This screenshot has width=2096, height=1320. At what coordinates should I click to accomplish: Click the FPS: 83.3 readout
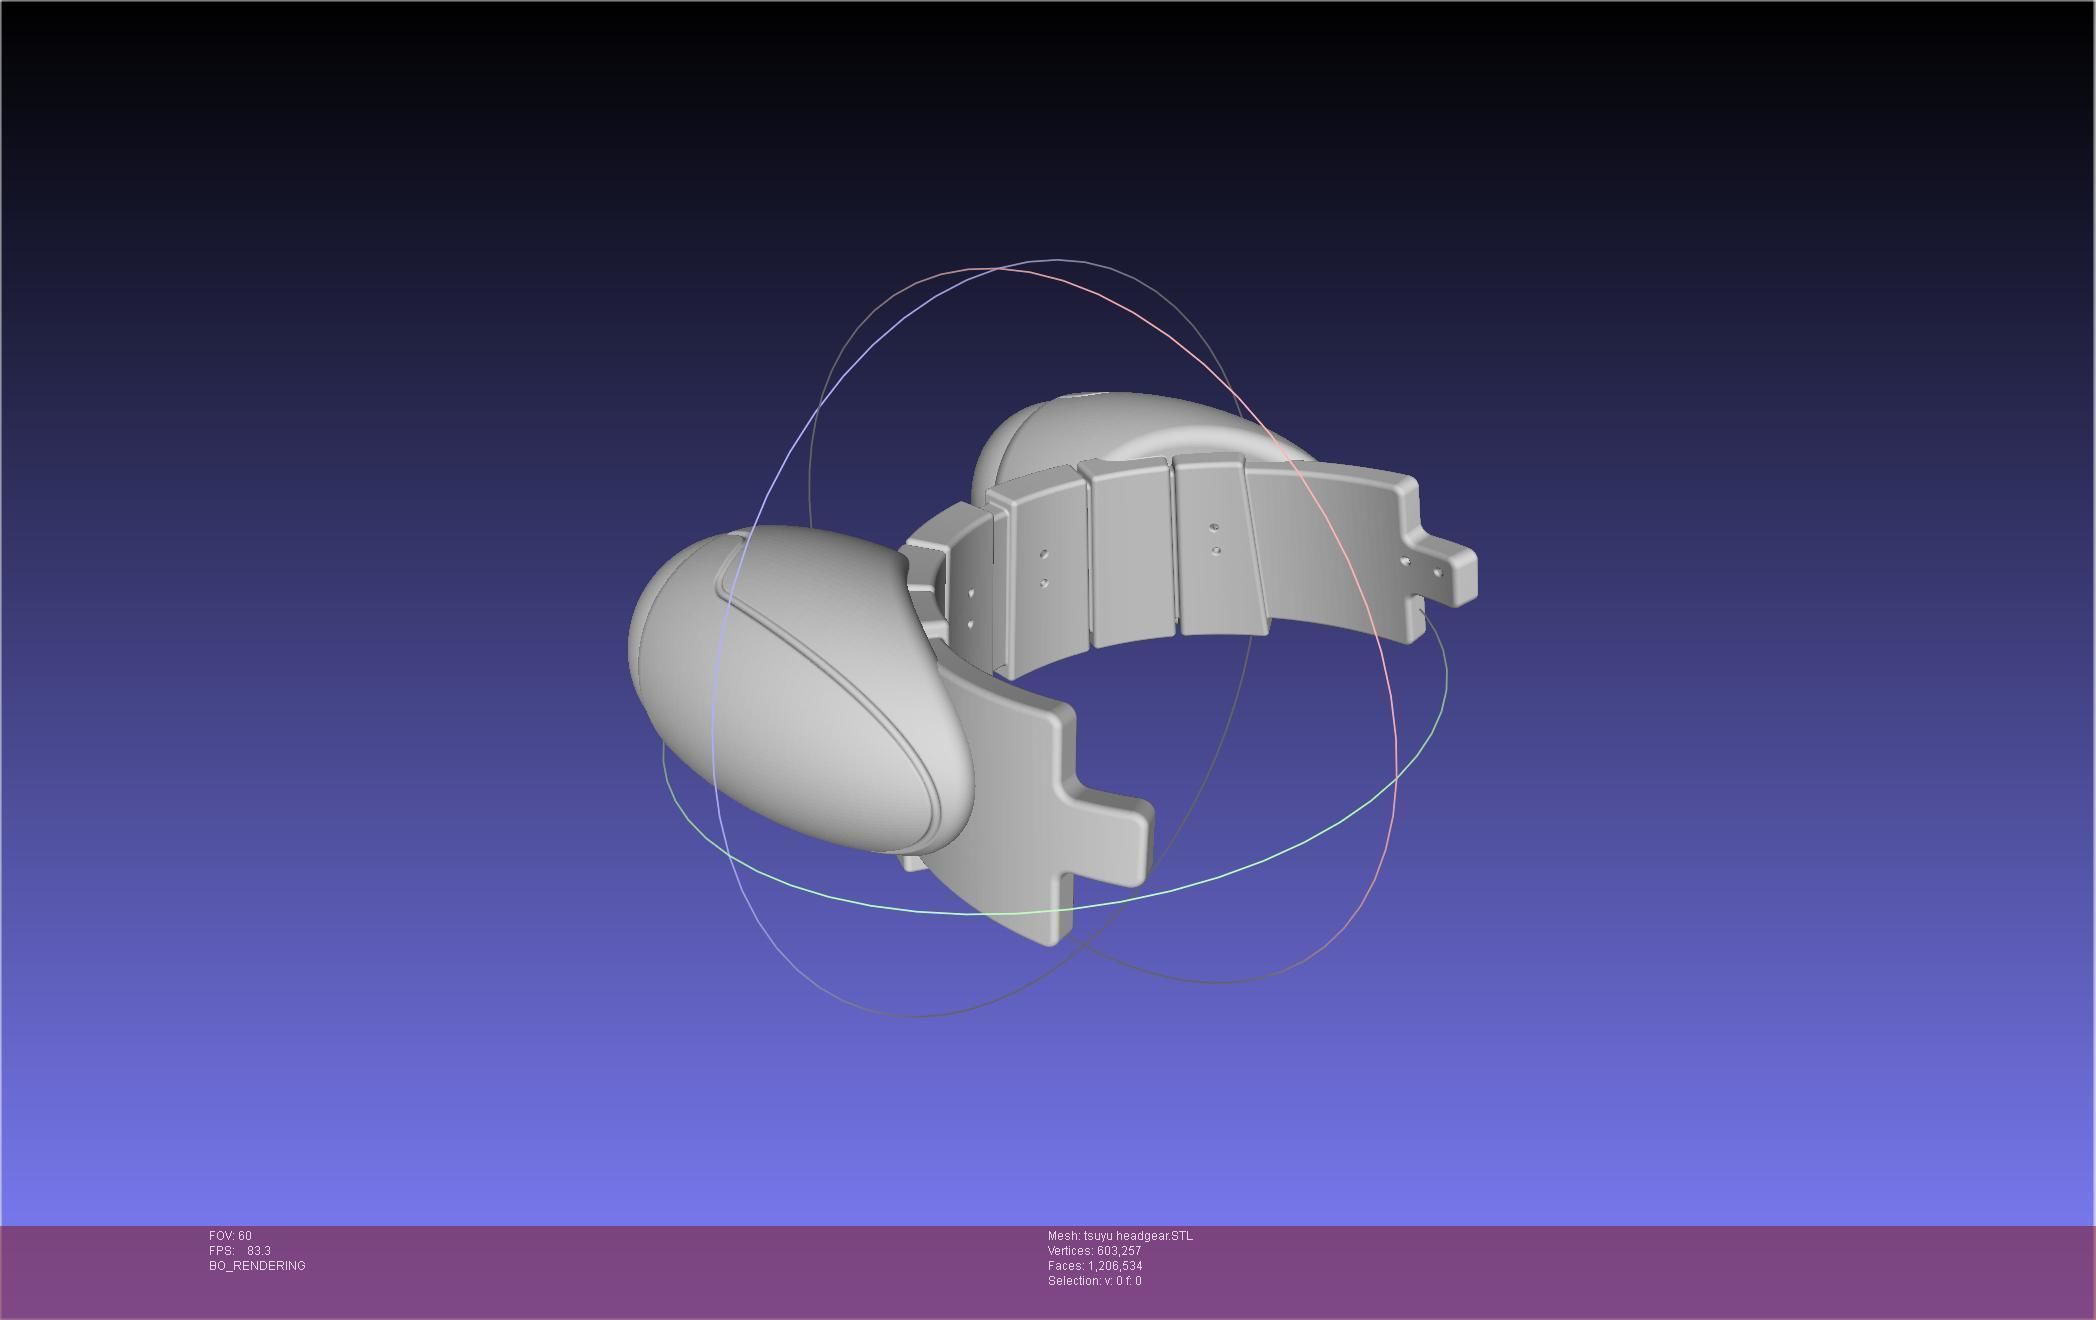click(240, 1251)
